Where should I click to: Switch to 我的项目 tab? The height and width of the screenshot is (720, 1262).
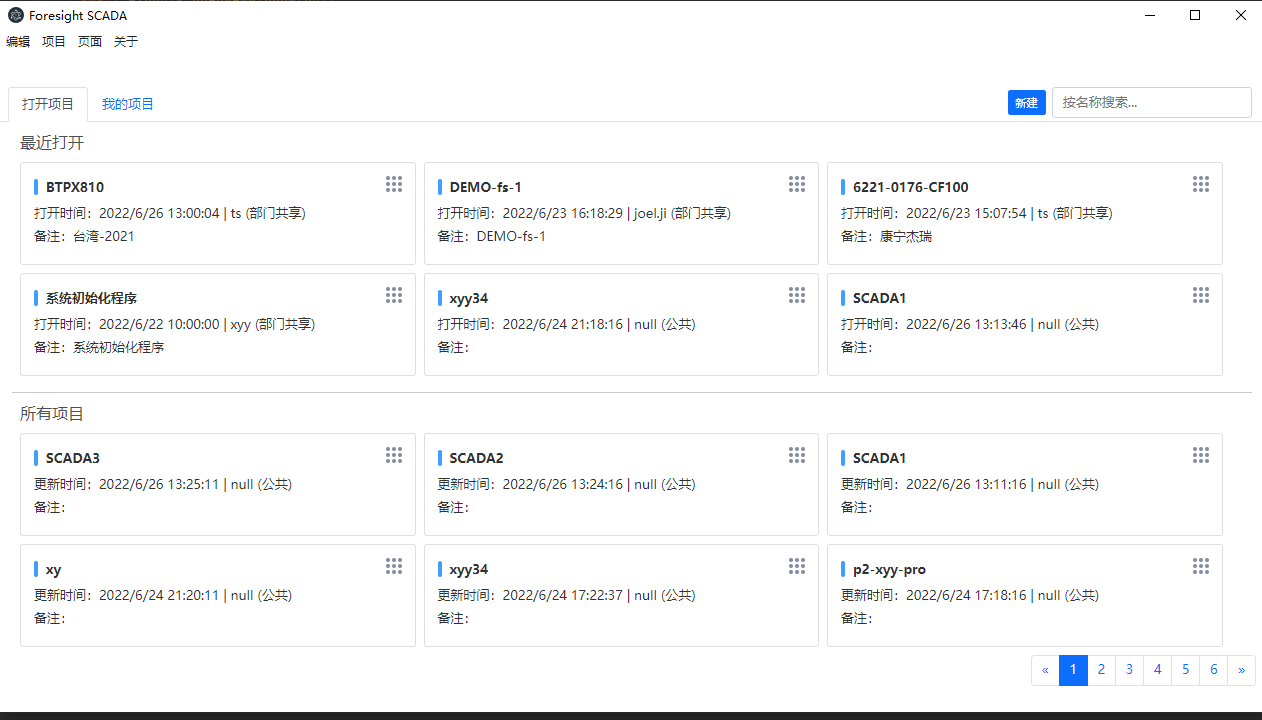[x=128, y=104]
